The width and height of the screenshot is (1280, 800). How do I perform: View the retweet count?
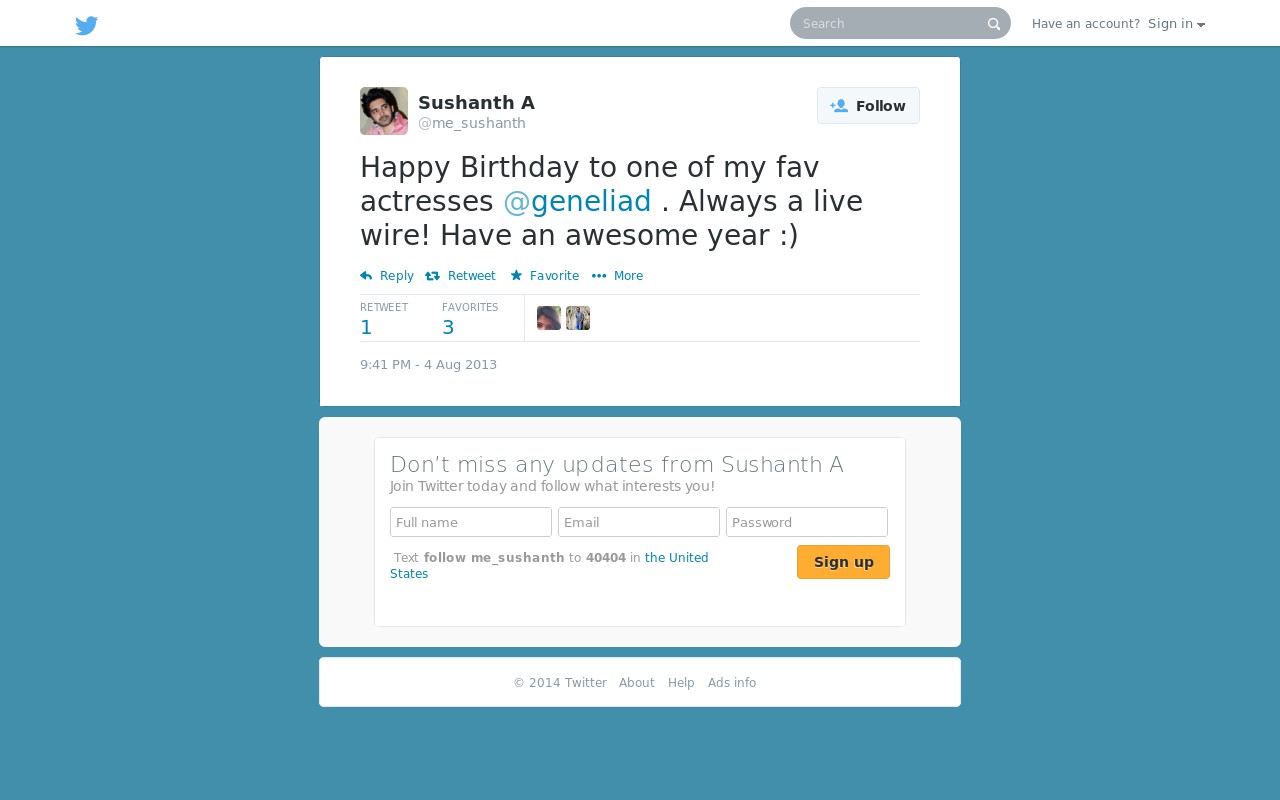click(366, 327)
